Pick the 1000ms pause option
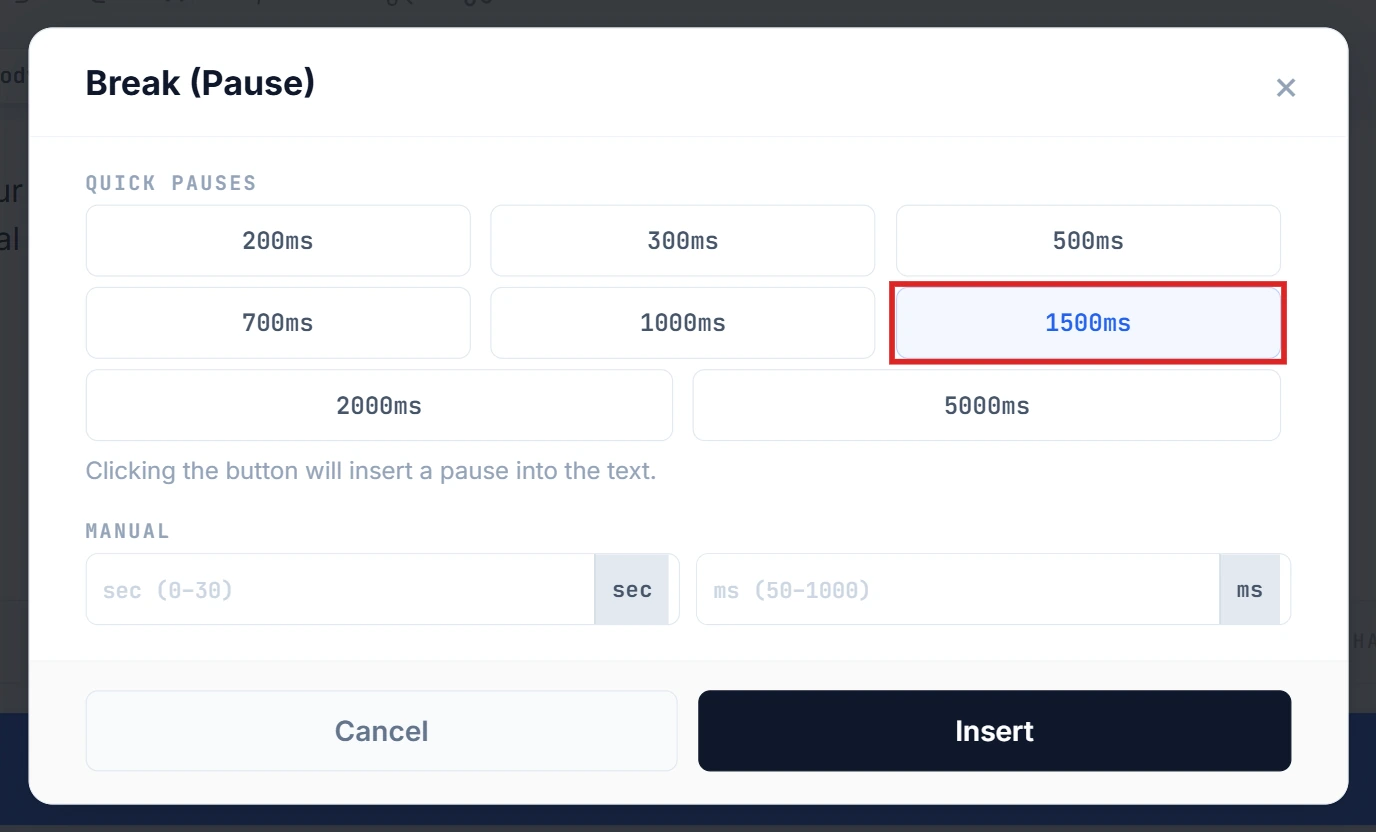1376x832 pixels. pyautogui.click(x=683, y=322)
